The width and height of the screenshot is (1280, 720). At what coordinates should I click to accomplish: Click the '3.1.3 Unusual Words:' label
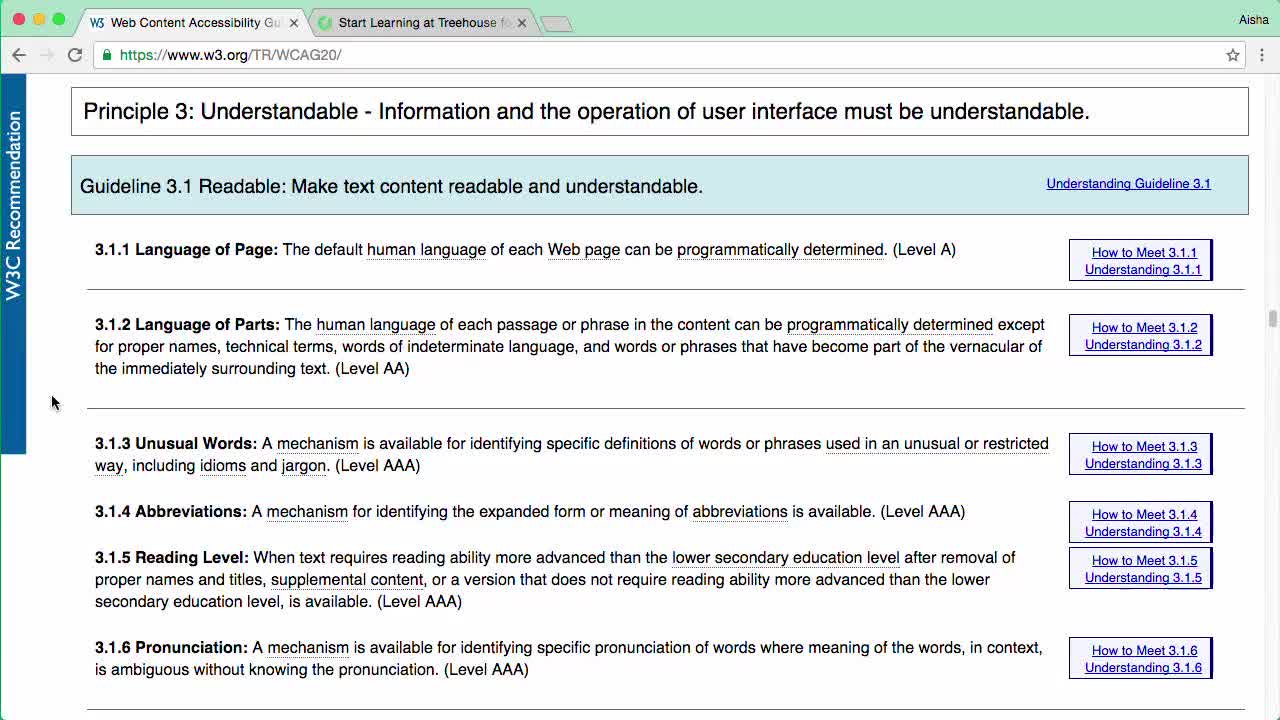click(x=176, y=444)
